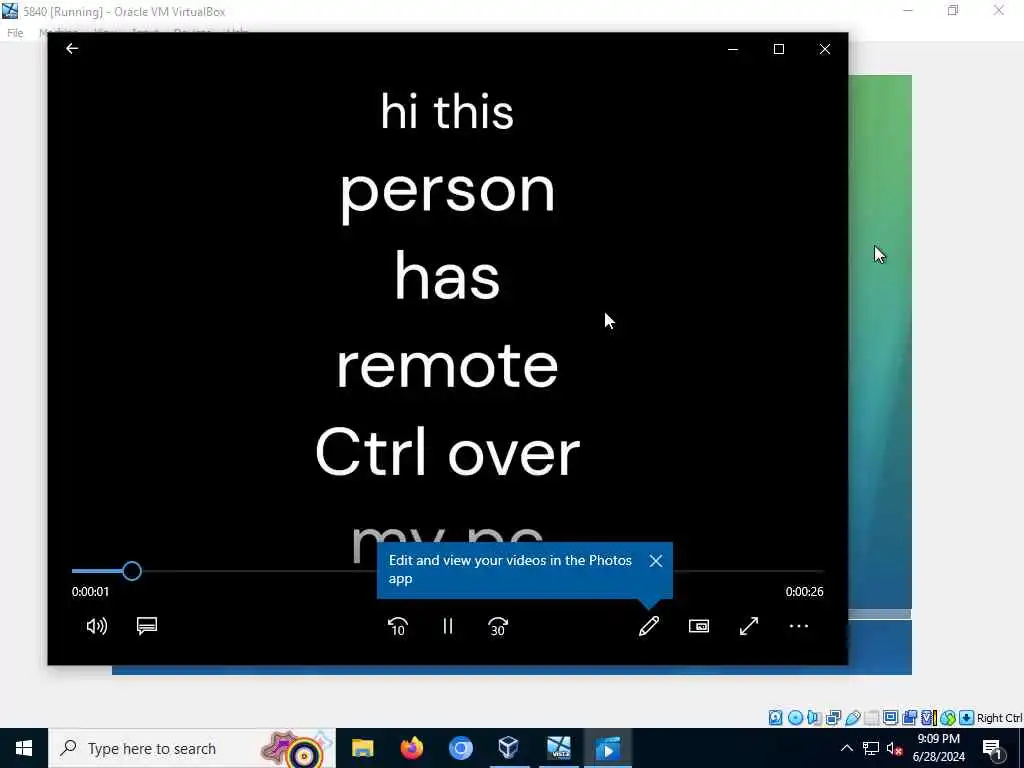
Task: Open the blue circle browser on taskbar
Action: click(x=460, y=748)
